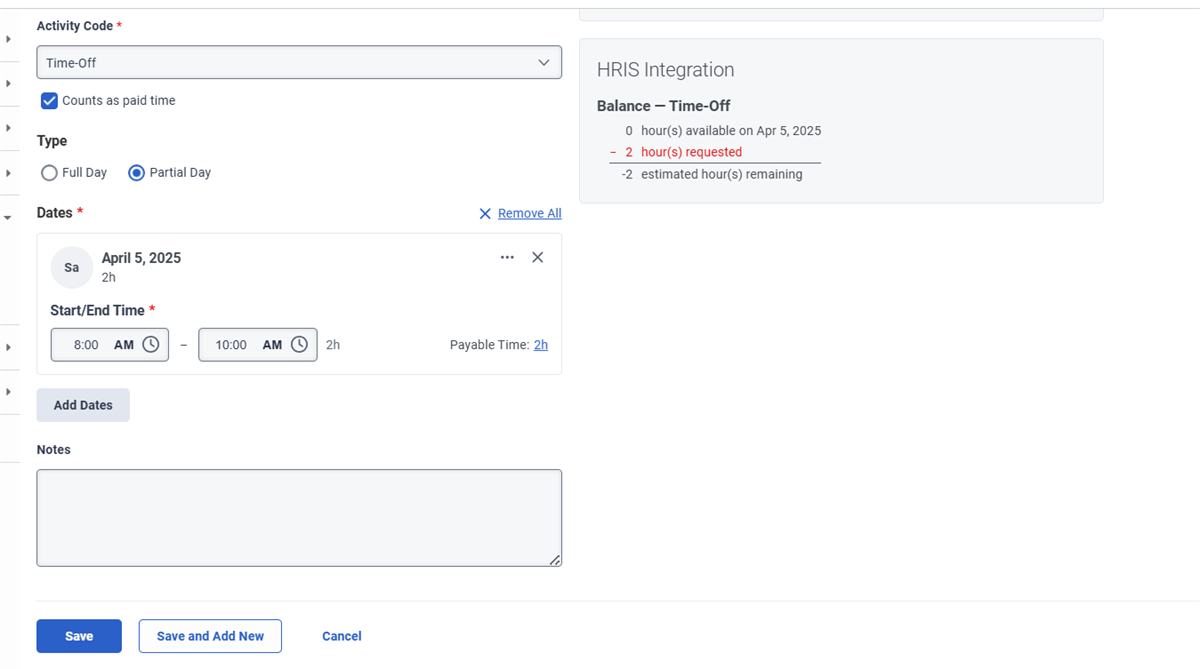Uncheck Counts as paid time
1200x669 pixels.
pyautogui.click(x=49, y=100)
